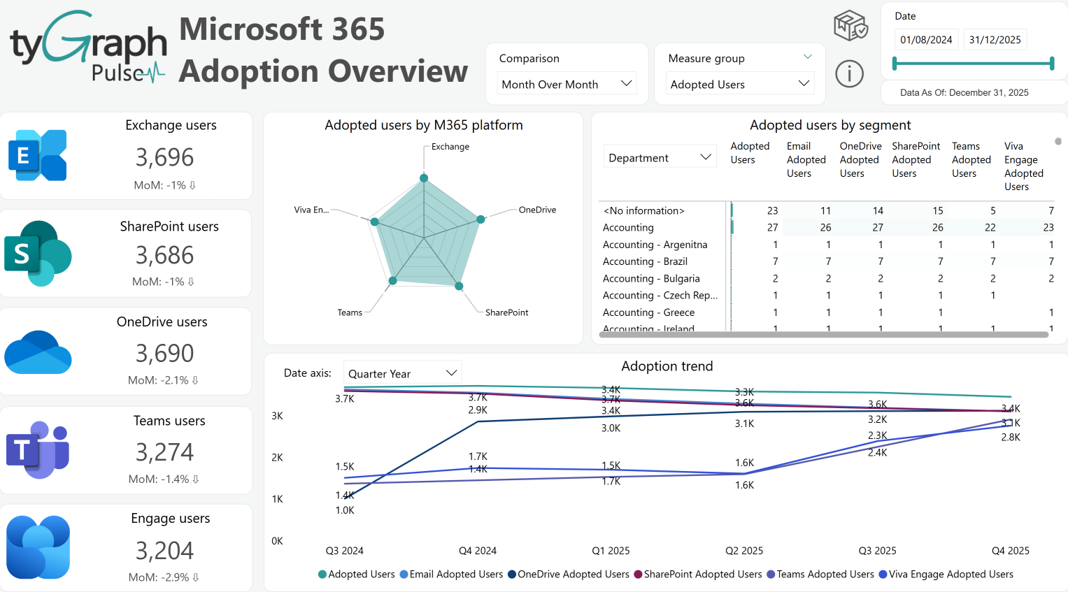The height and width of the screenshot is (592, 1068).
Task: Click the Q1 2025 axis label
Action: [610, 550]
